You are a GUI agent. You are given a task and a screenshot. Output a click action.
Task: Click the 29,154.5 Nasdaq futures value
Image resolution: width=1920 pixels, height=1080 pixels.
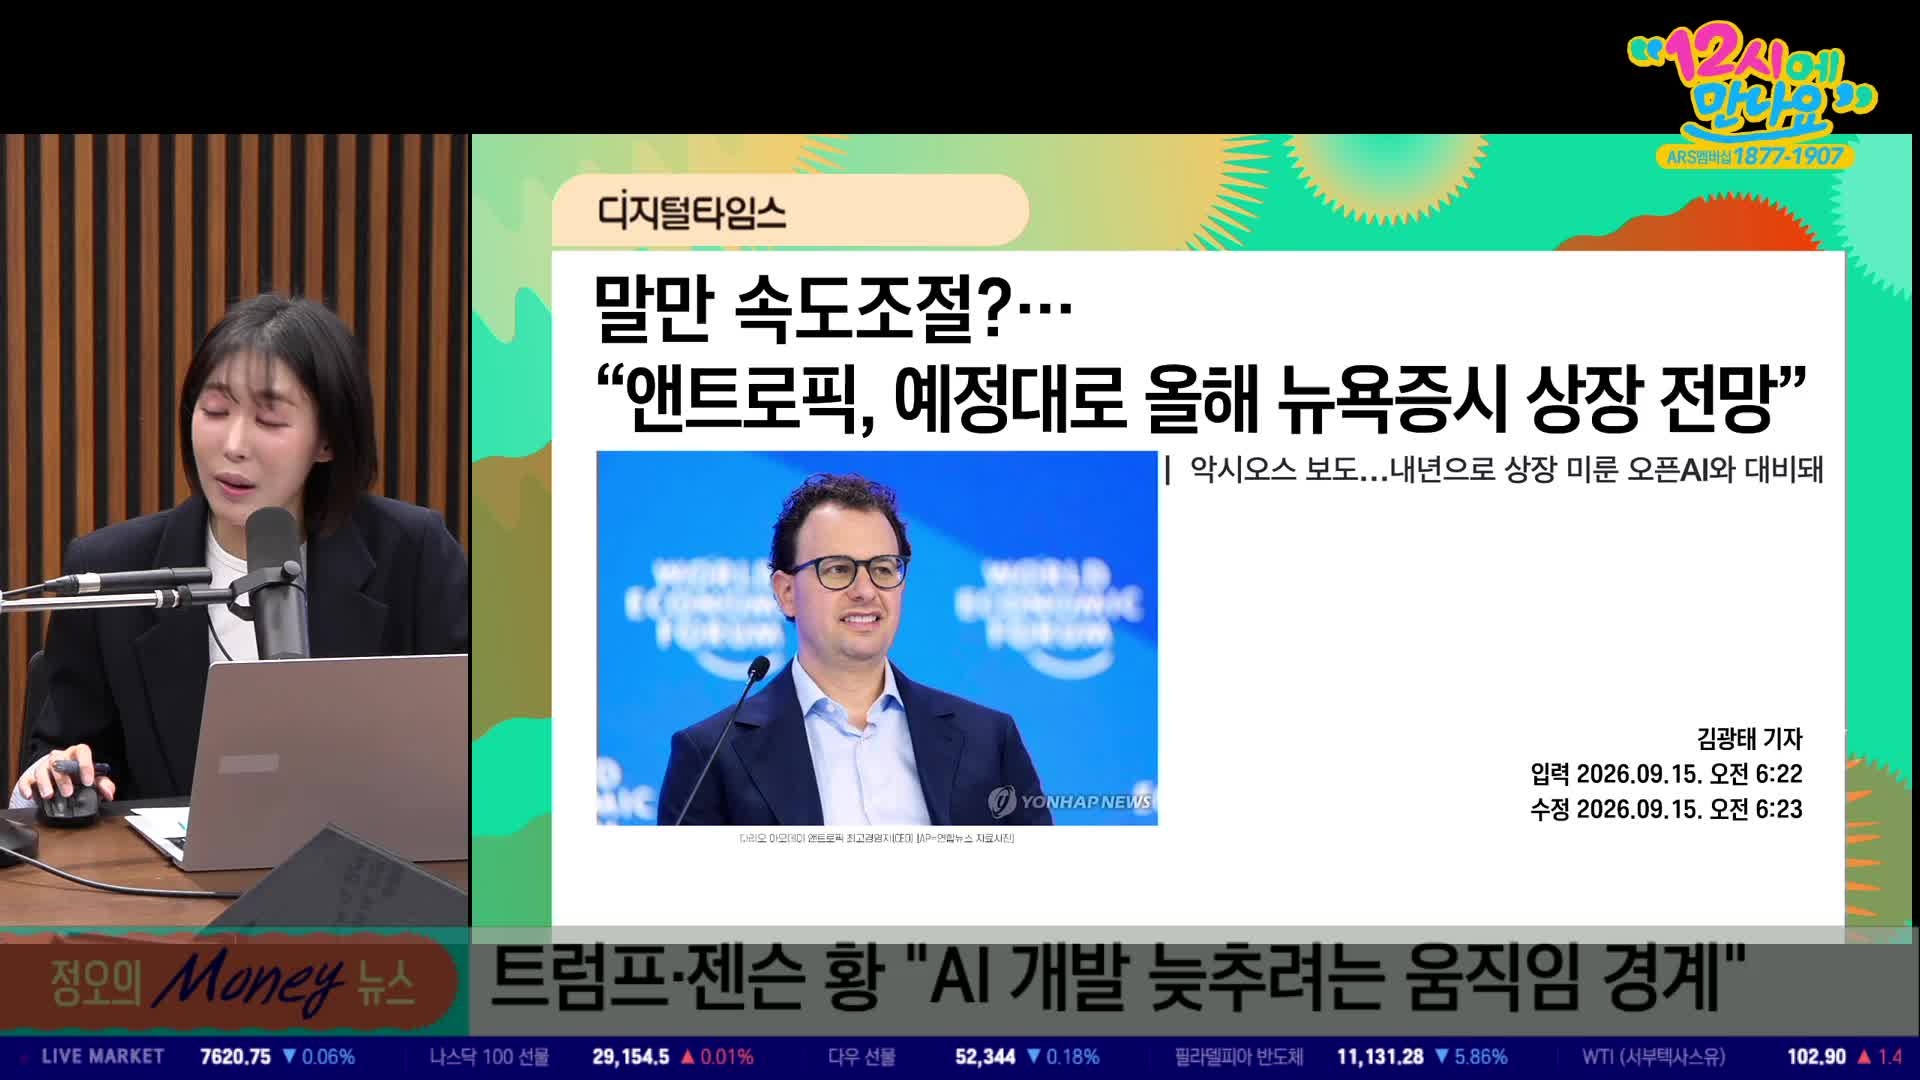(x=631, y=1057)
